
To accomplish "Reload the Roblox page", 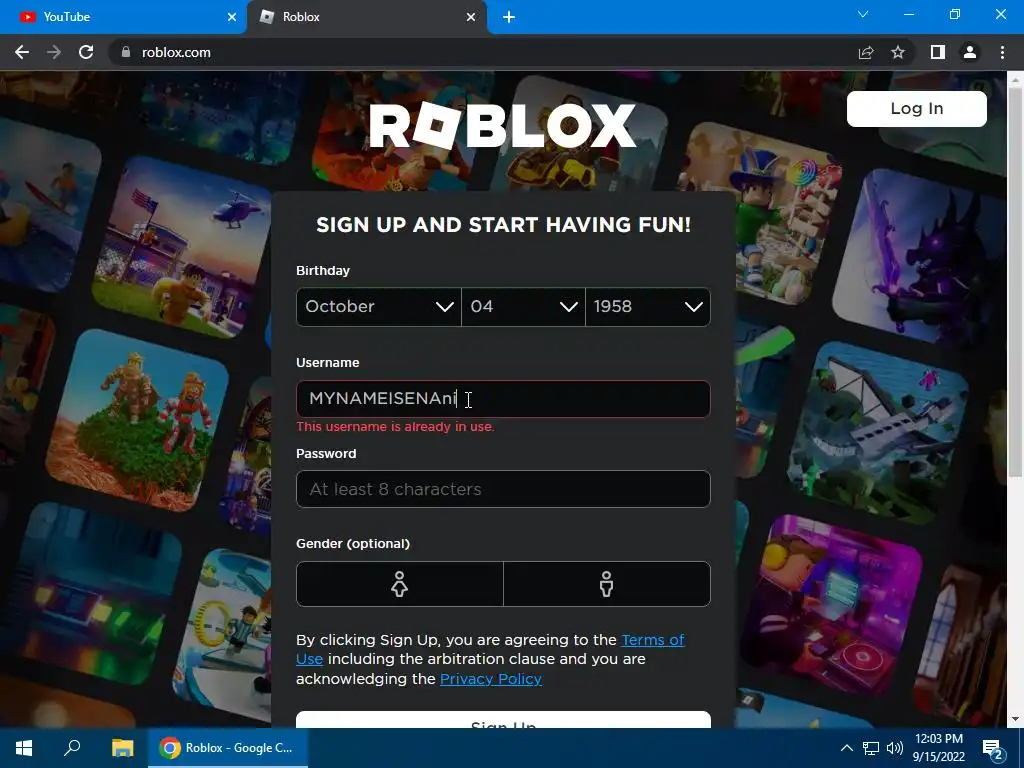I will tap(86, 52).
